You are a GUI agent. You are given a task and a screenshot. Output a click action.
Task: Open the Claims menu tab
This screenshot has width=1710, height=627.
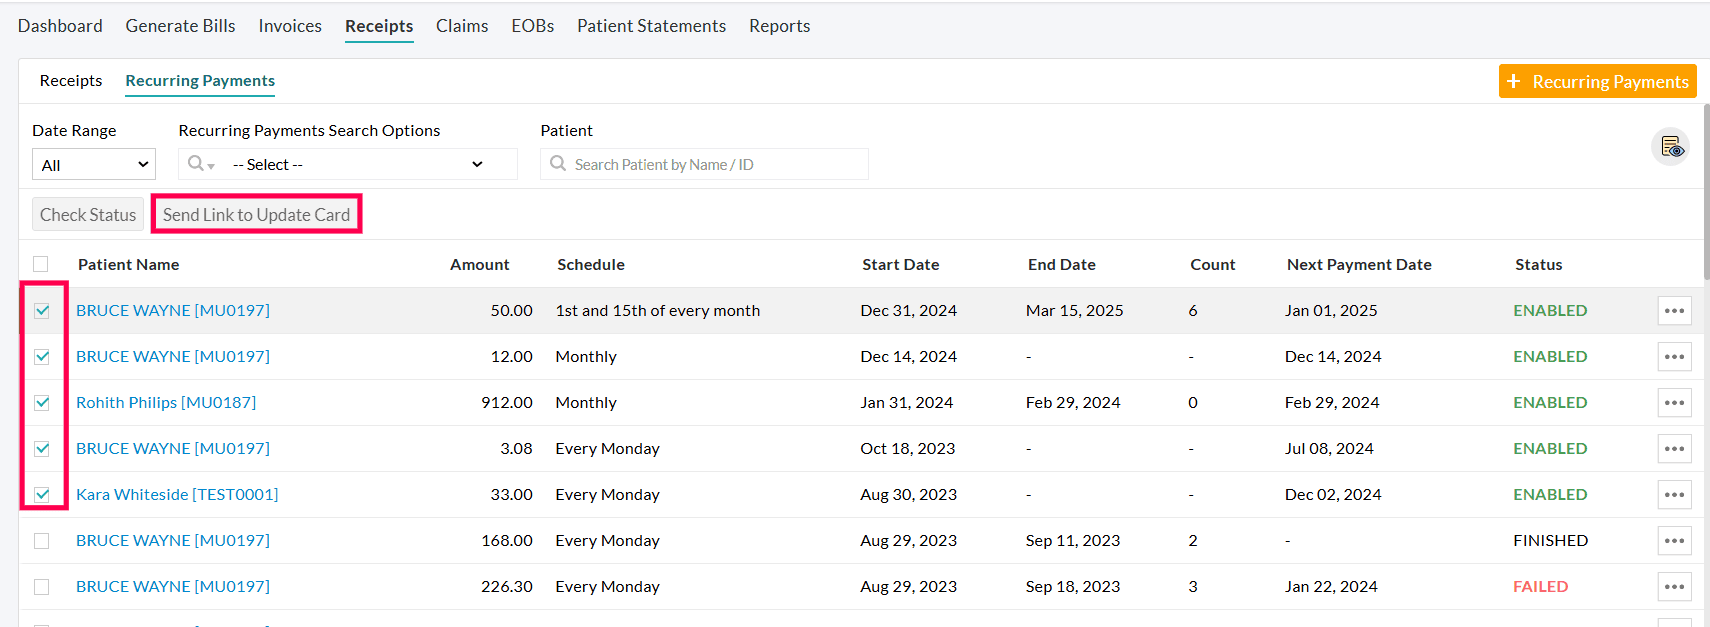coord(462,26)
